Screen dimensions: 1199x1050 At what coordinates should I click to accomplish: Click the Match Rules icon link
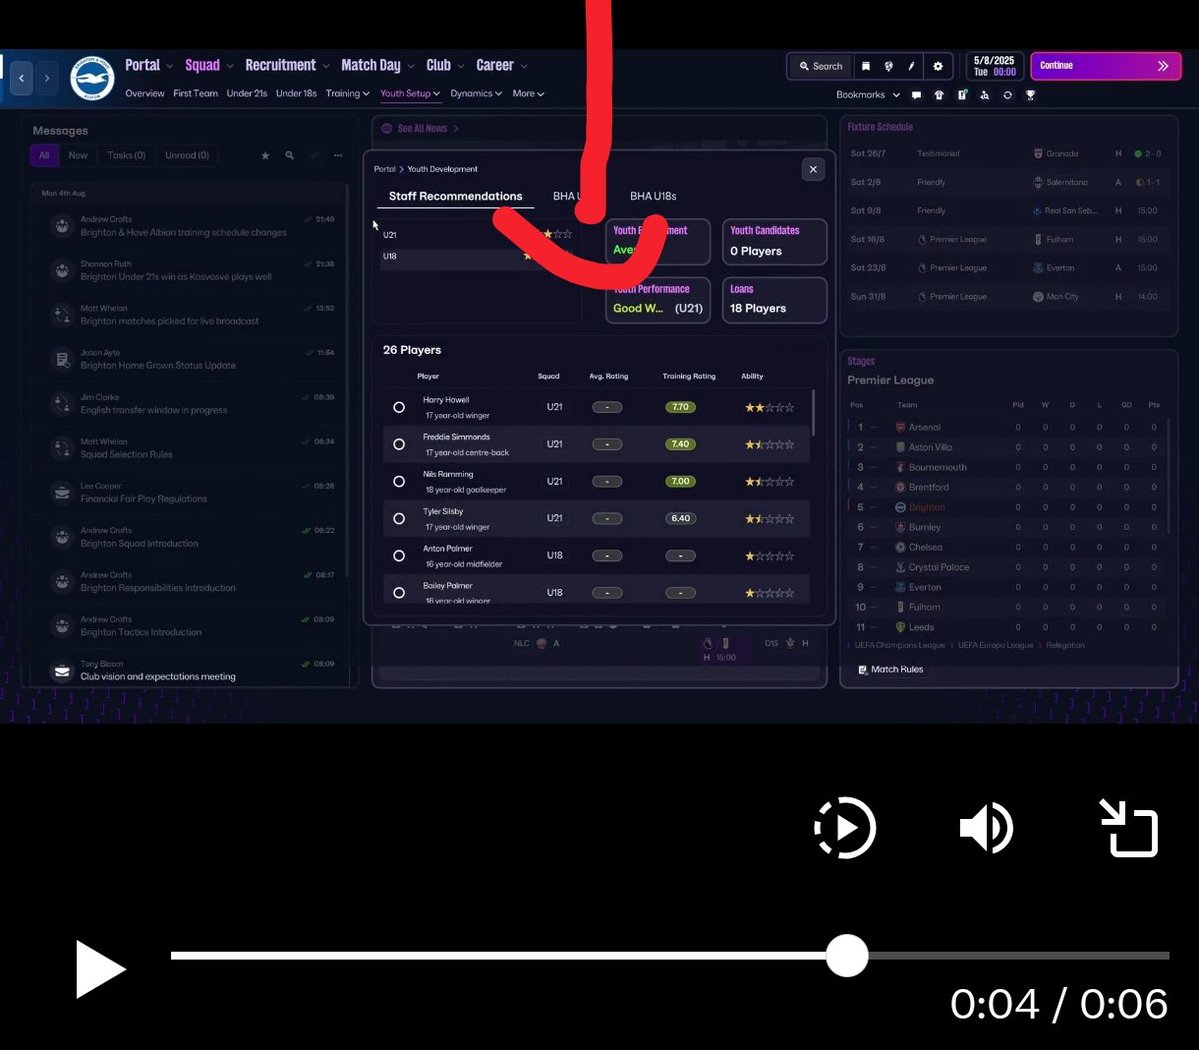click(863, 670)
